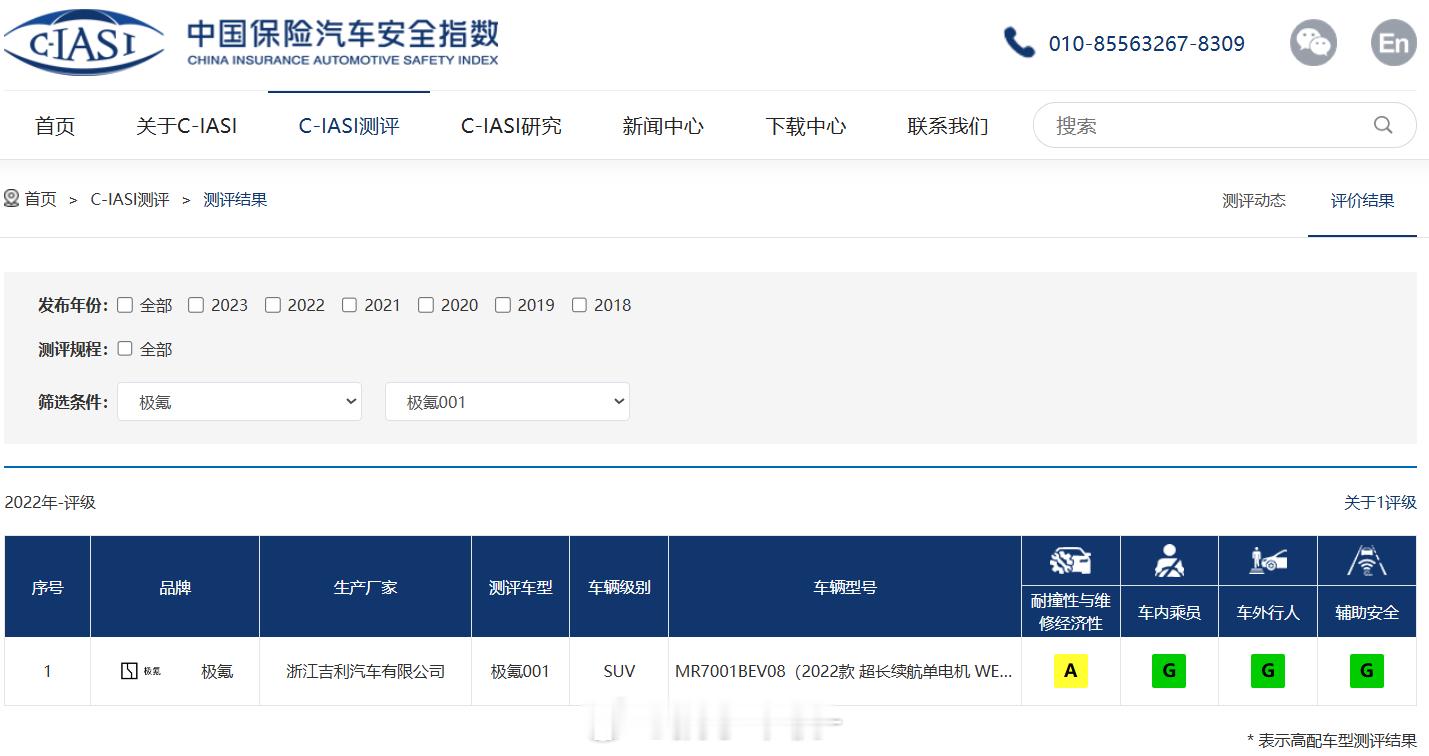Click the 测评车型 column header
1429x756 pixels.
[x=520, y=587]
